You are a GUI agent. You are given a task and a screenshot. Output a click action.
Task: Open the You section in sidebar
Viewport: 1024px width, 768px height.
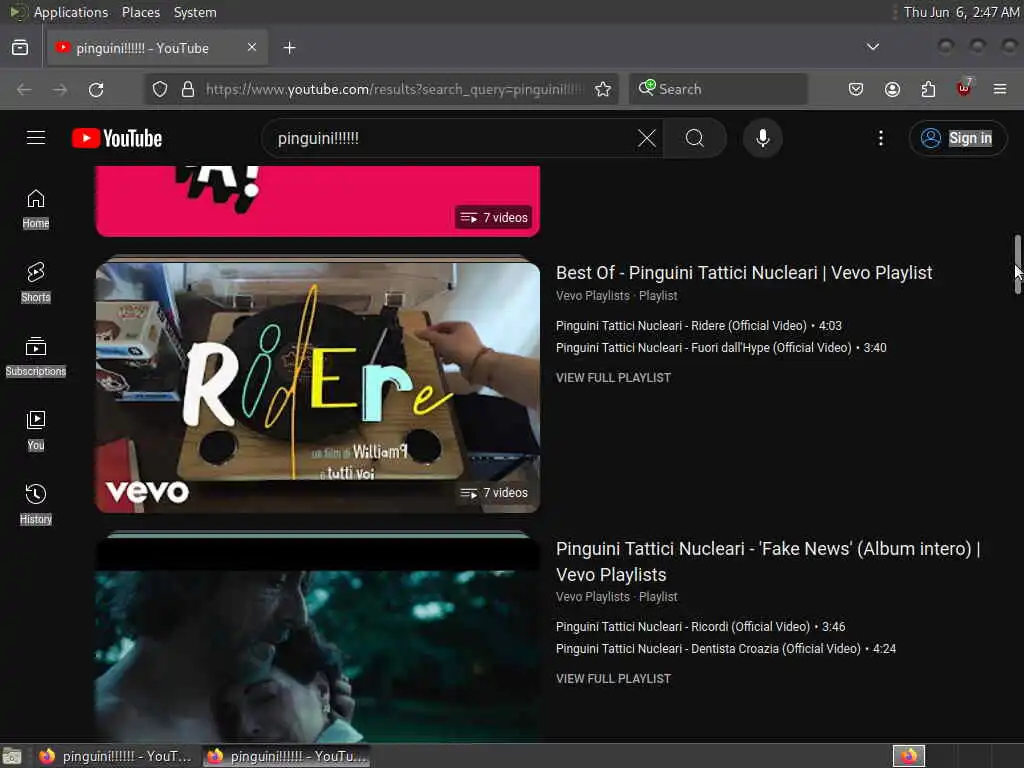pyautogui.click(x=36, y=430)
